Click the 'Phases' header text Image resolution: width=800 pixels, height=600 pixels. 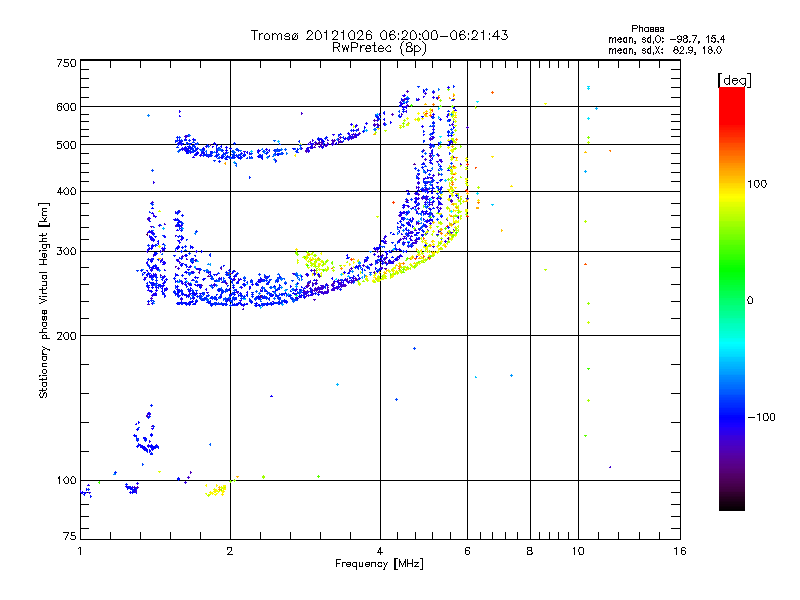pos(647,29)
